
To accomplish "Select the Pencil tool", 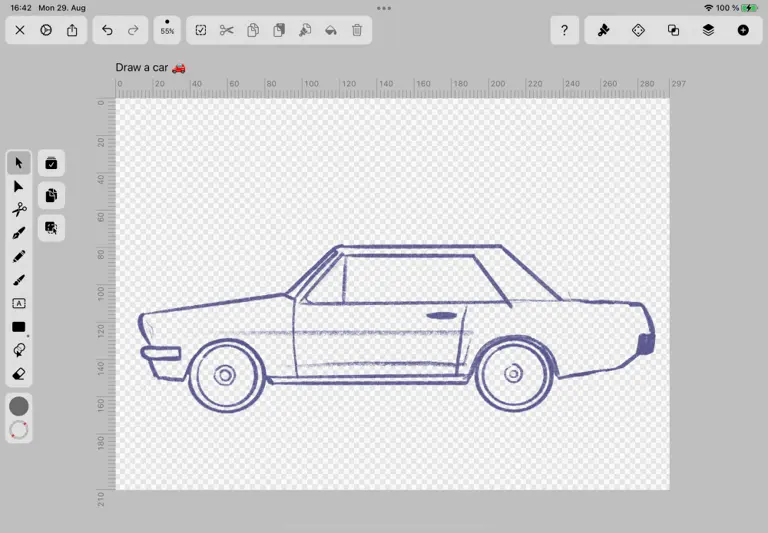I will (19, 256).
